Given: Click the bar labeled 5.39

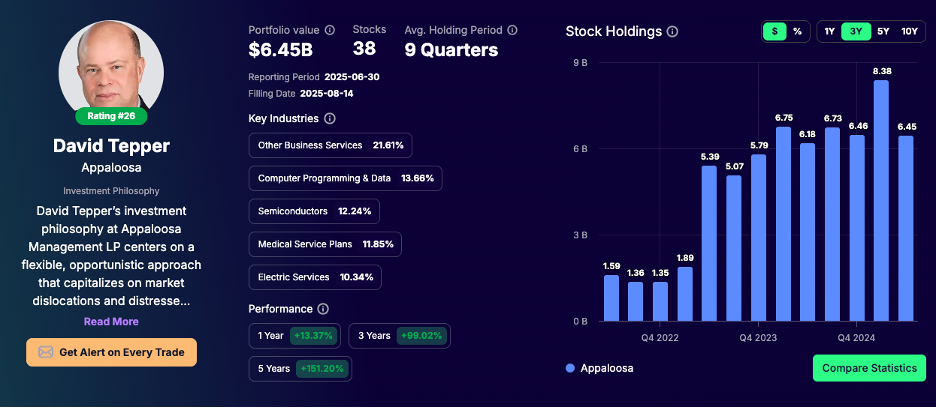Looking at the screenshot, I should [709, 244].
